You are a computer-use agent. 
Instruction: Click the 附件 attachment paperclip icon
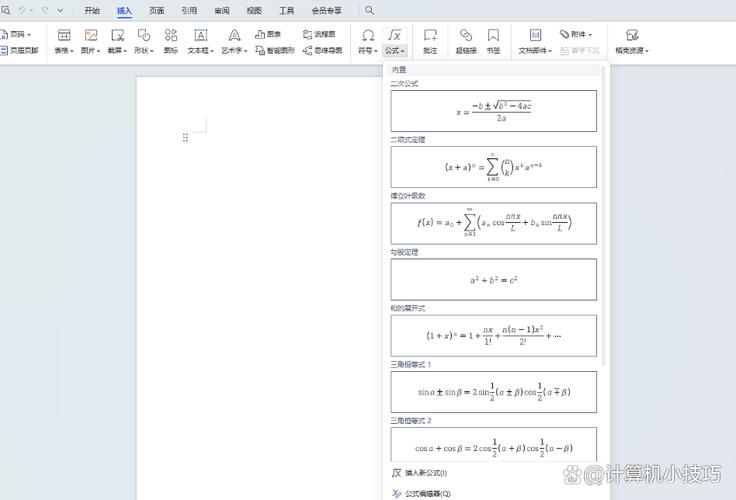coord(565,34)
